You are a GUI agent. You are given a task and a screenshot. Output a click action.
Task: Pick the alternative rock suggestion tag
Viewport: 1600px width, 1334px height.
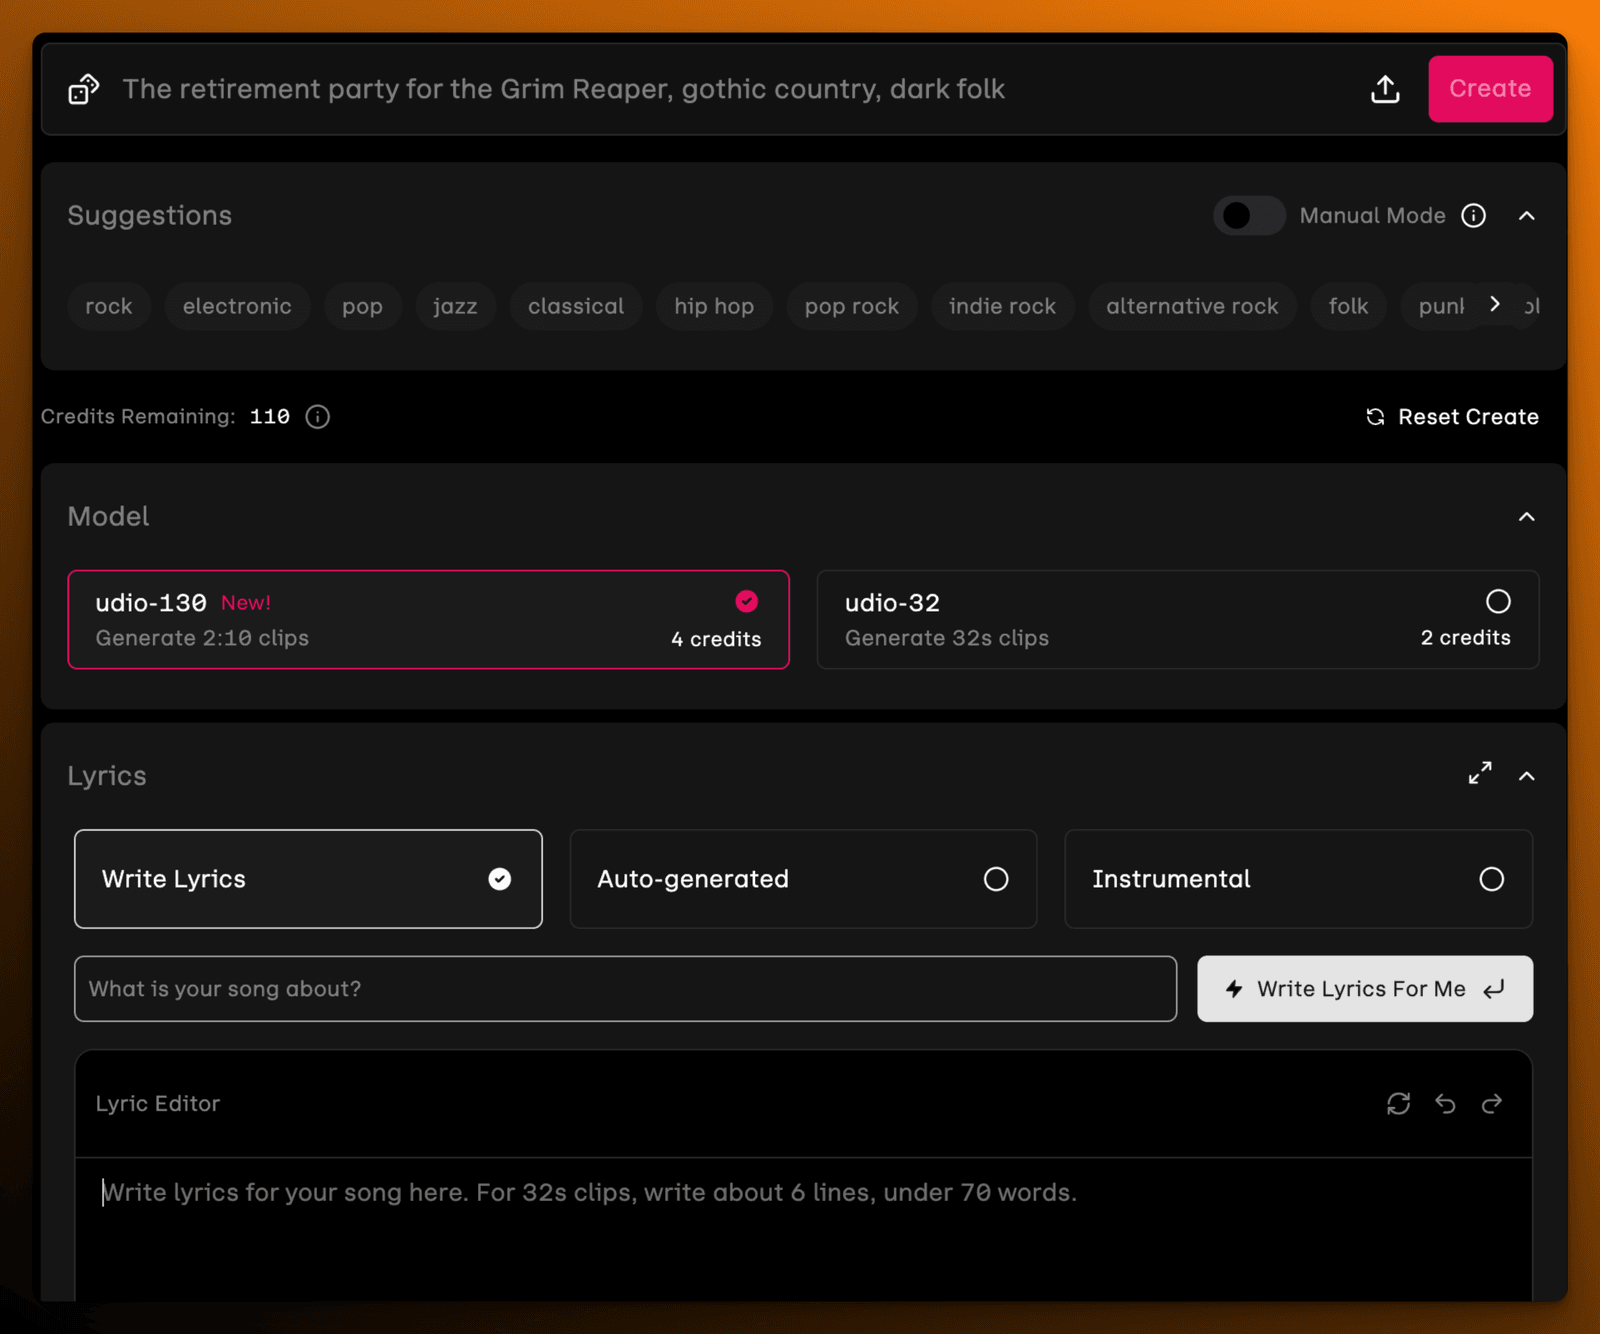tap(1192, 306)
